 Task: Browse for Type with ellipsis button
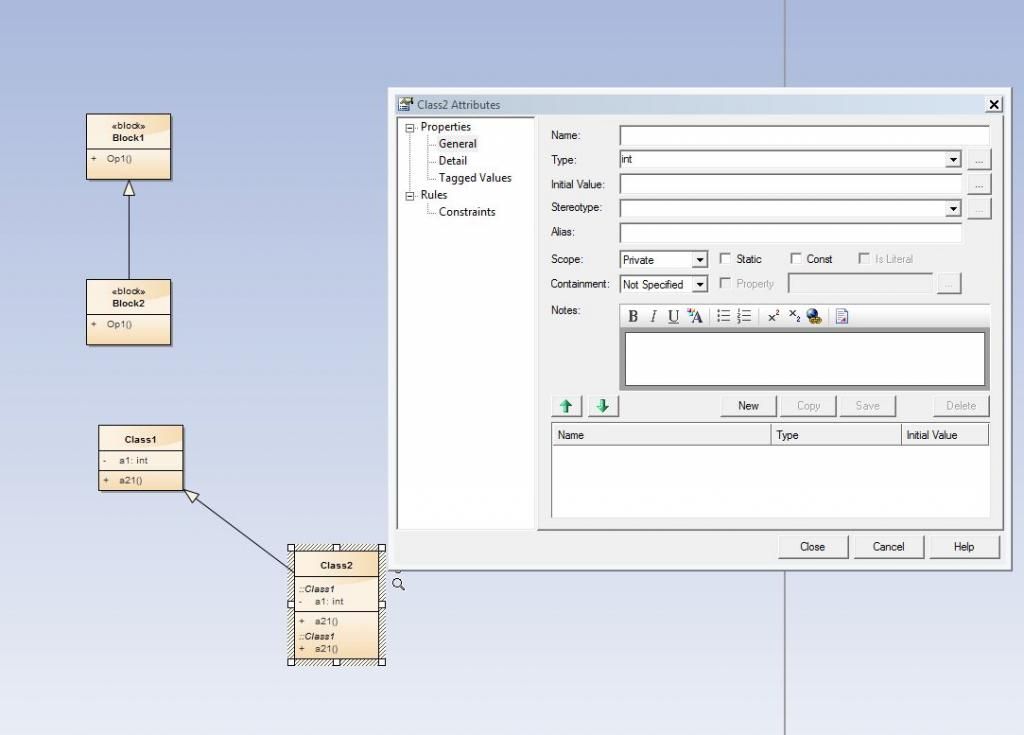[x=979, y=159]
